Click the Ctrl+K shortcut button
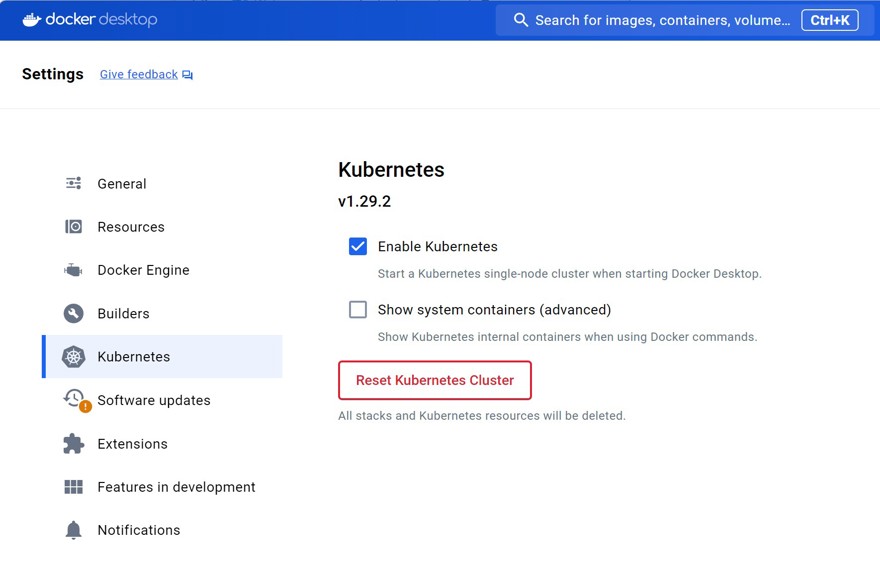880x575 pixels. (x=829, y=20)
